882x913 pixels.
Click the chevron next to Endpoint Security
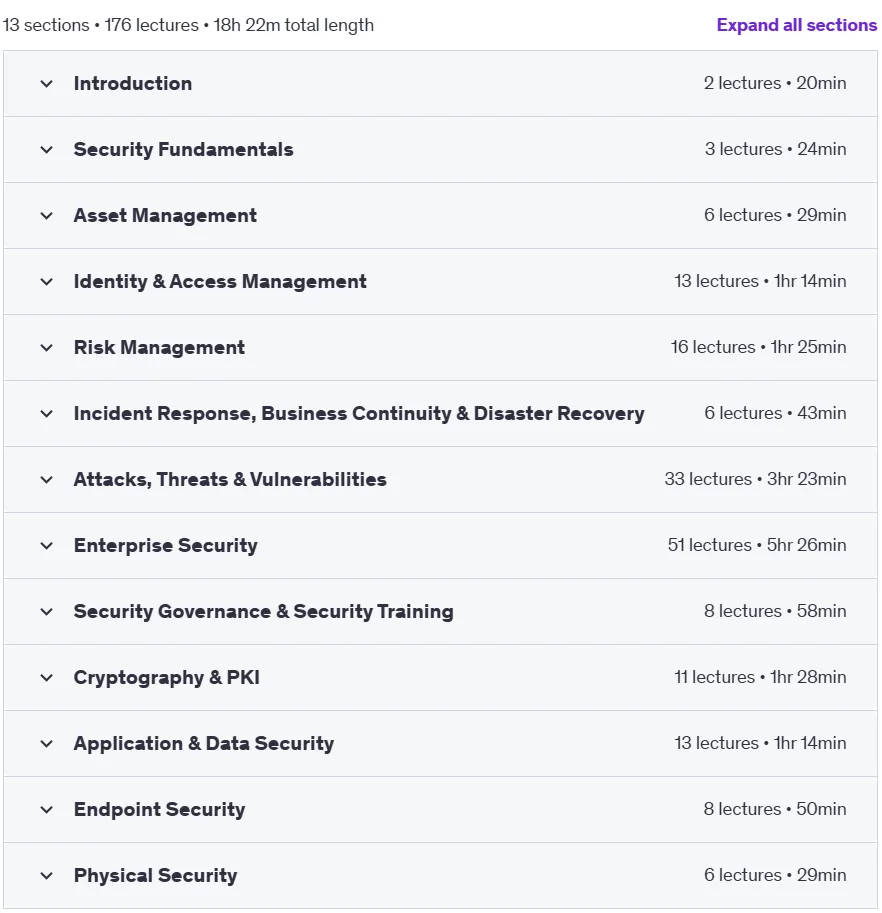[47, 809]
